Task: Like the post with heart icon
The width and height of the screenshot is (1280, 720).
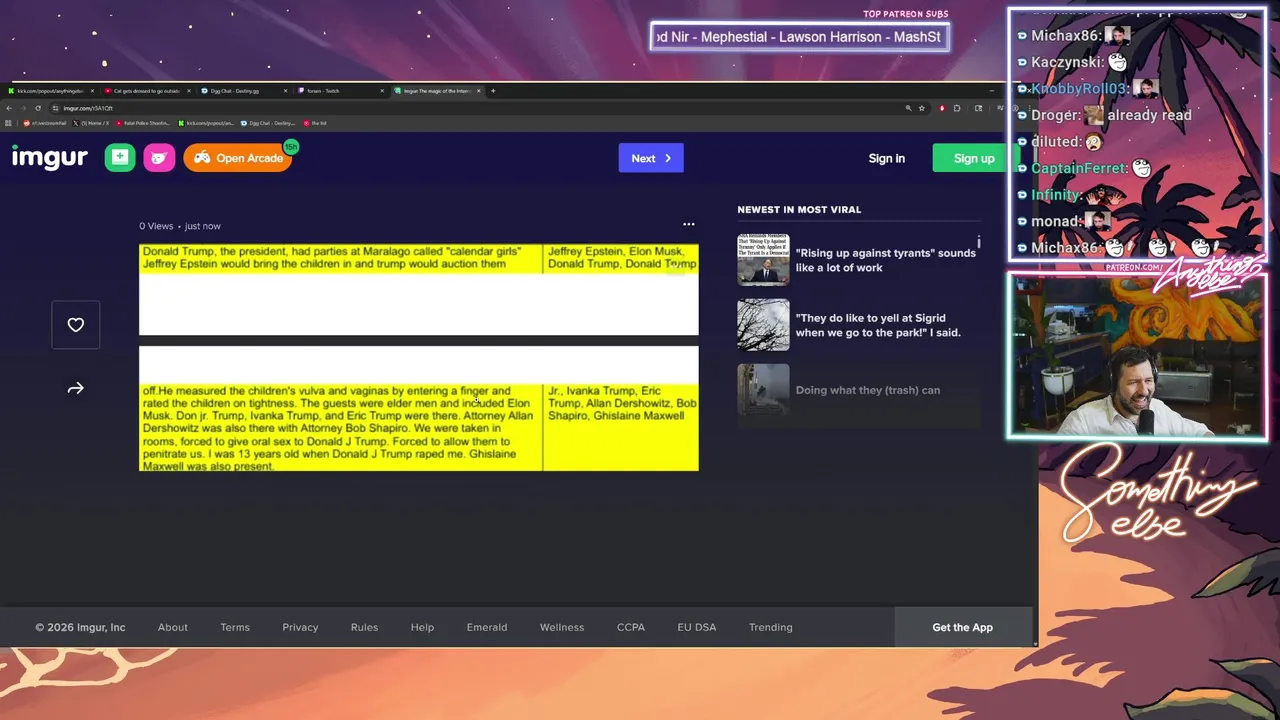Action: [x=76, y=325]
